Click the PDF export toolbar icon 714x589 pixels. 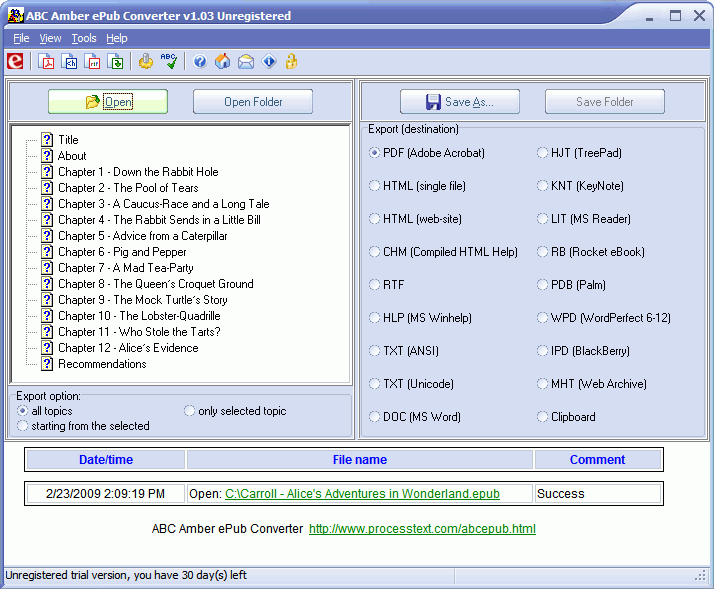(x=46, y=61)
